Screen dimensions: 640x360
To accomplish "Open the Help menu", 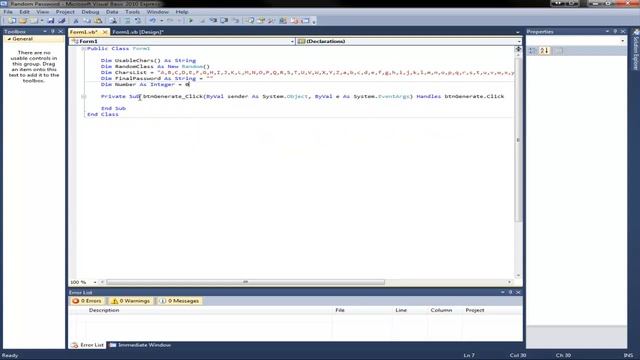I will [x=182, y=12].
